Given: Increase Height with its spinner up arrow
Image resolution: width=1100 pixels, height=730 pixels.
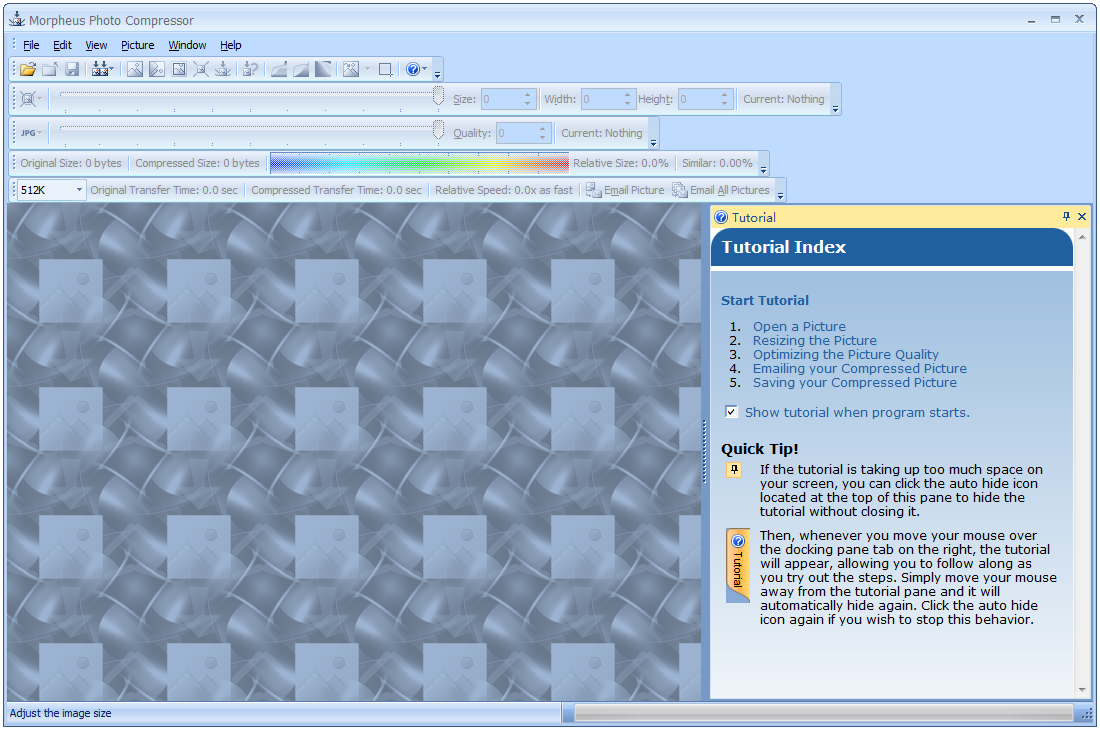Looking at the screenshot, I should 725,95.
